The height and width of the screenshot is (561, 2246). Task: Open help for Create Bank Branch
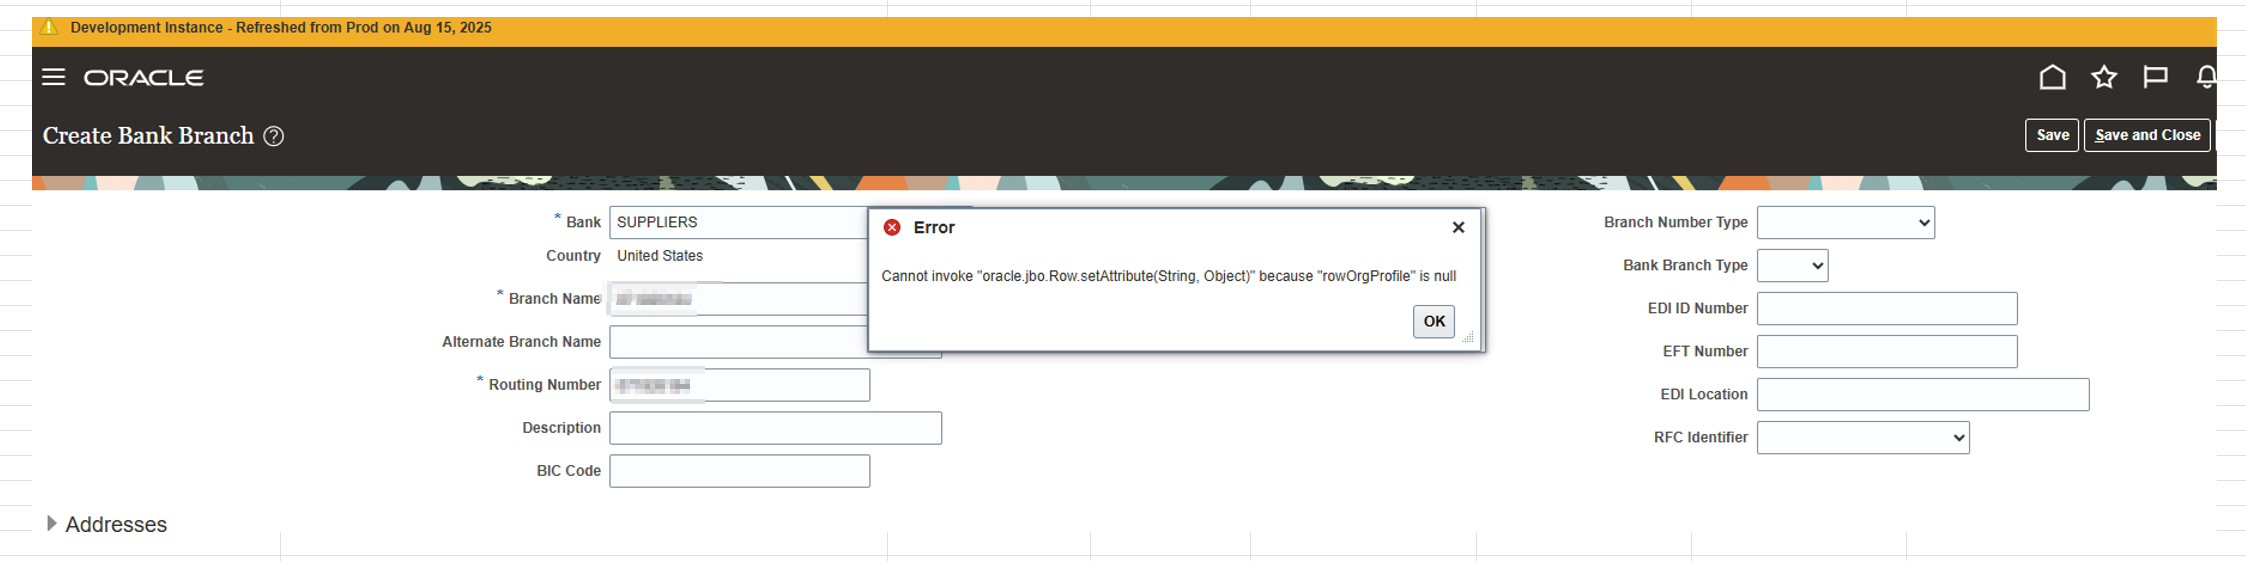point(274,136)
